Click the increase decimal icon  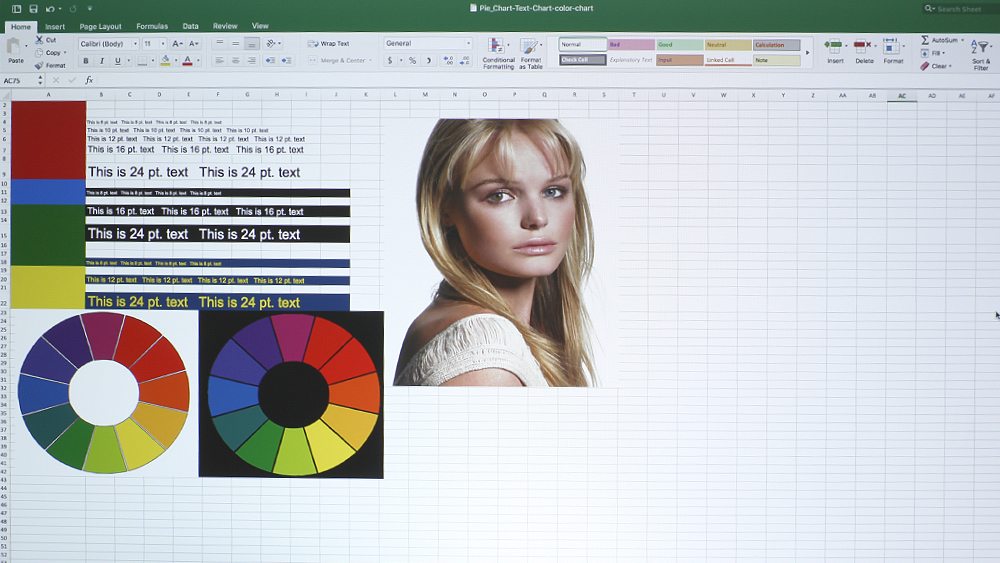point(448,61)
